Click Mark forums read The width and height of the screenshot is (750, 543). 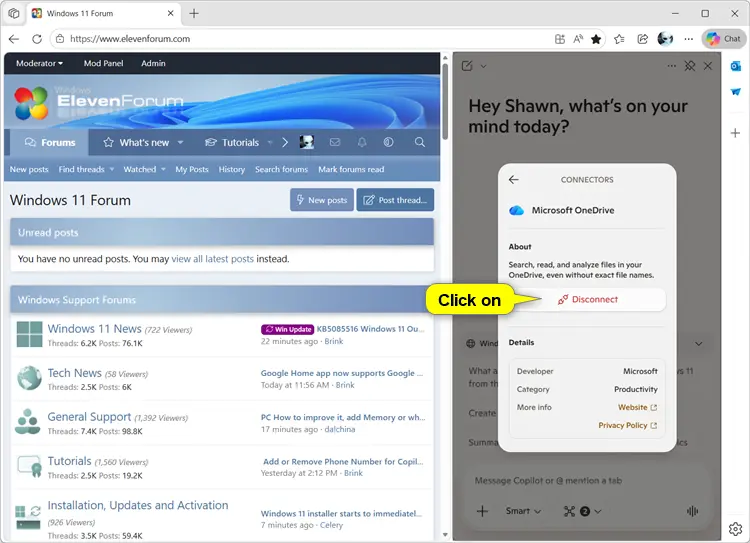click(x=351, y=169)
